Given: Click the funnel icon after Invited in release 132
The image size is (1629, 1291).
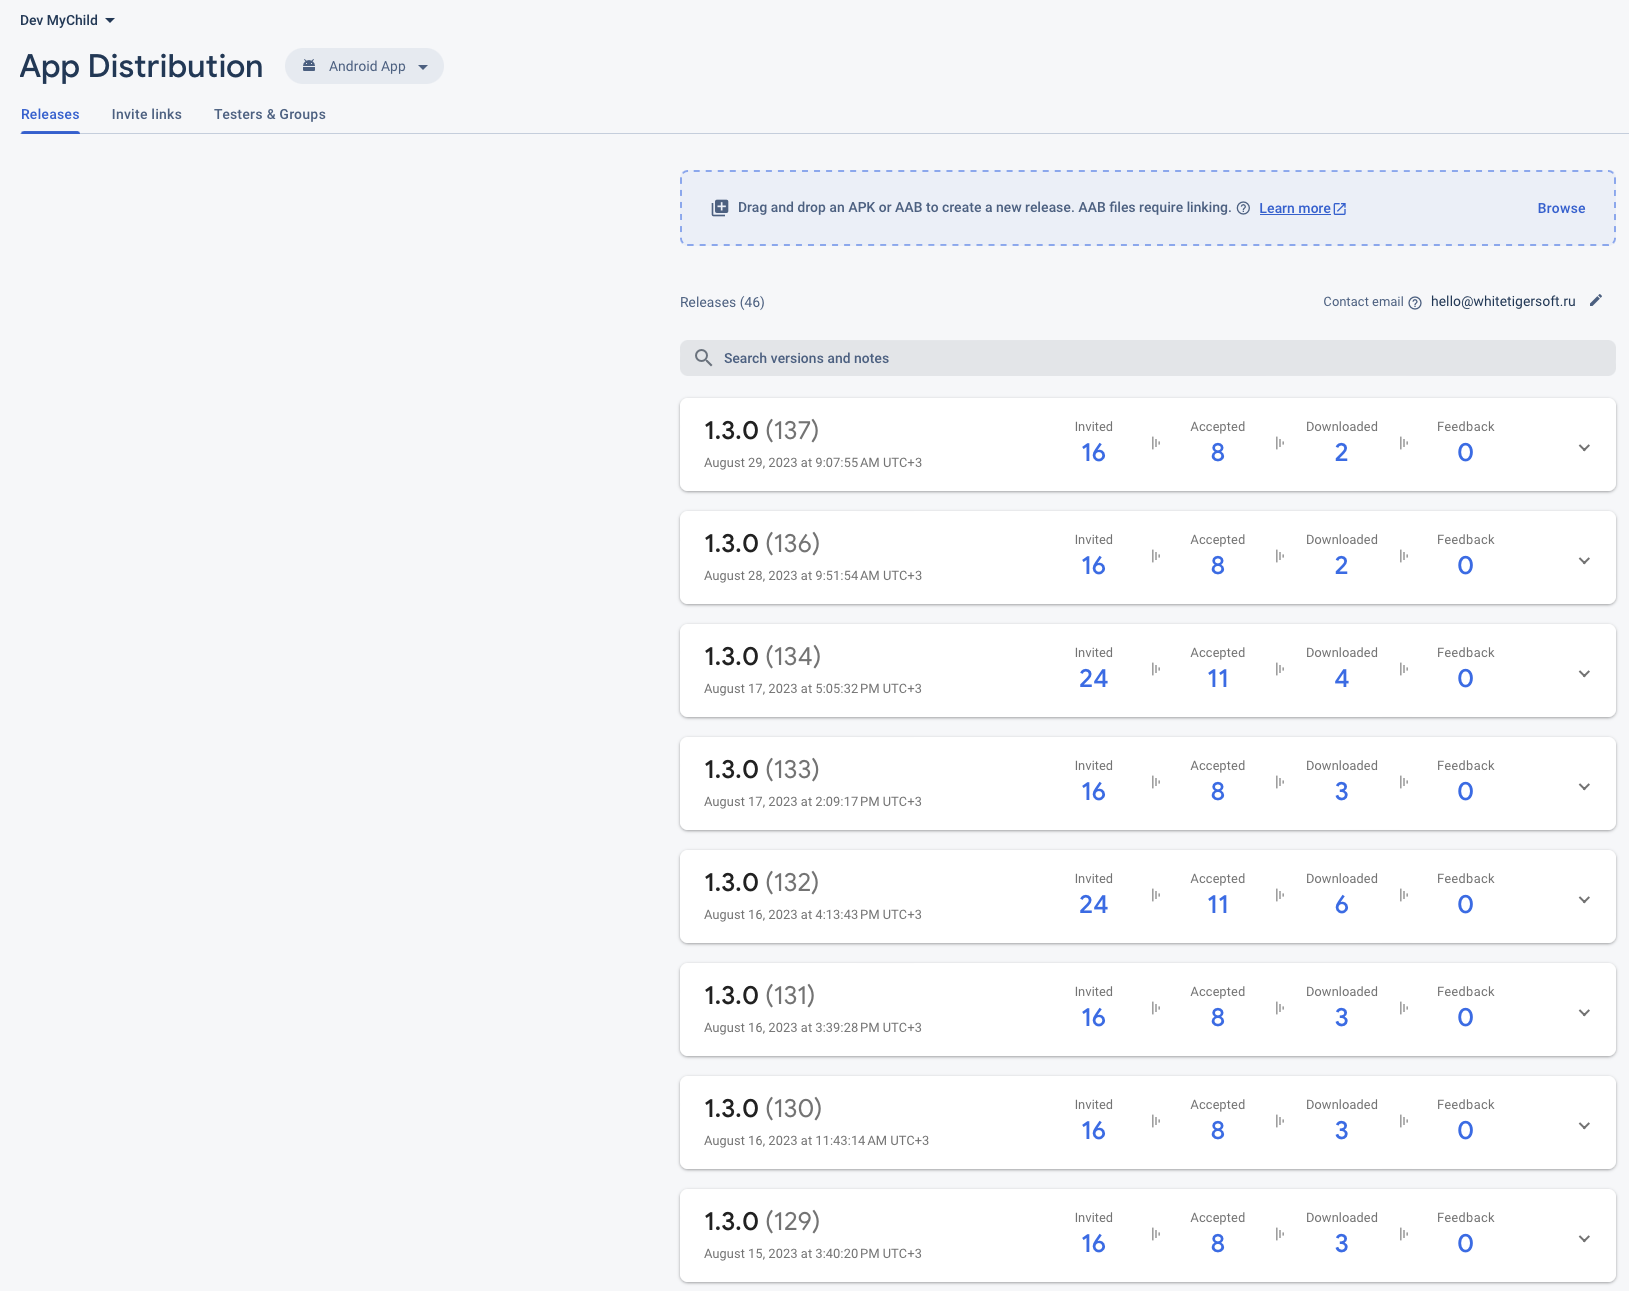Looking at the screenshot, I should click(1155, 895).
